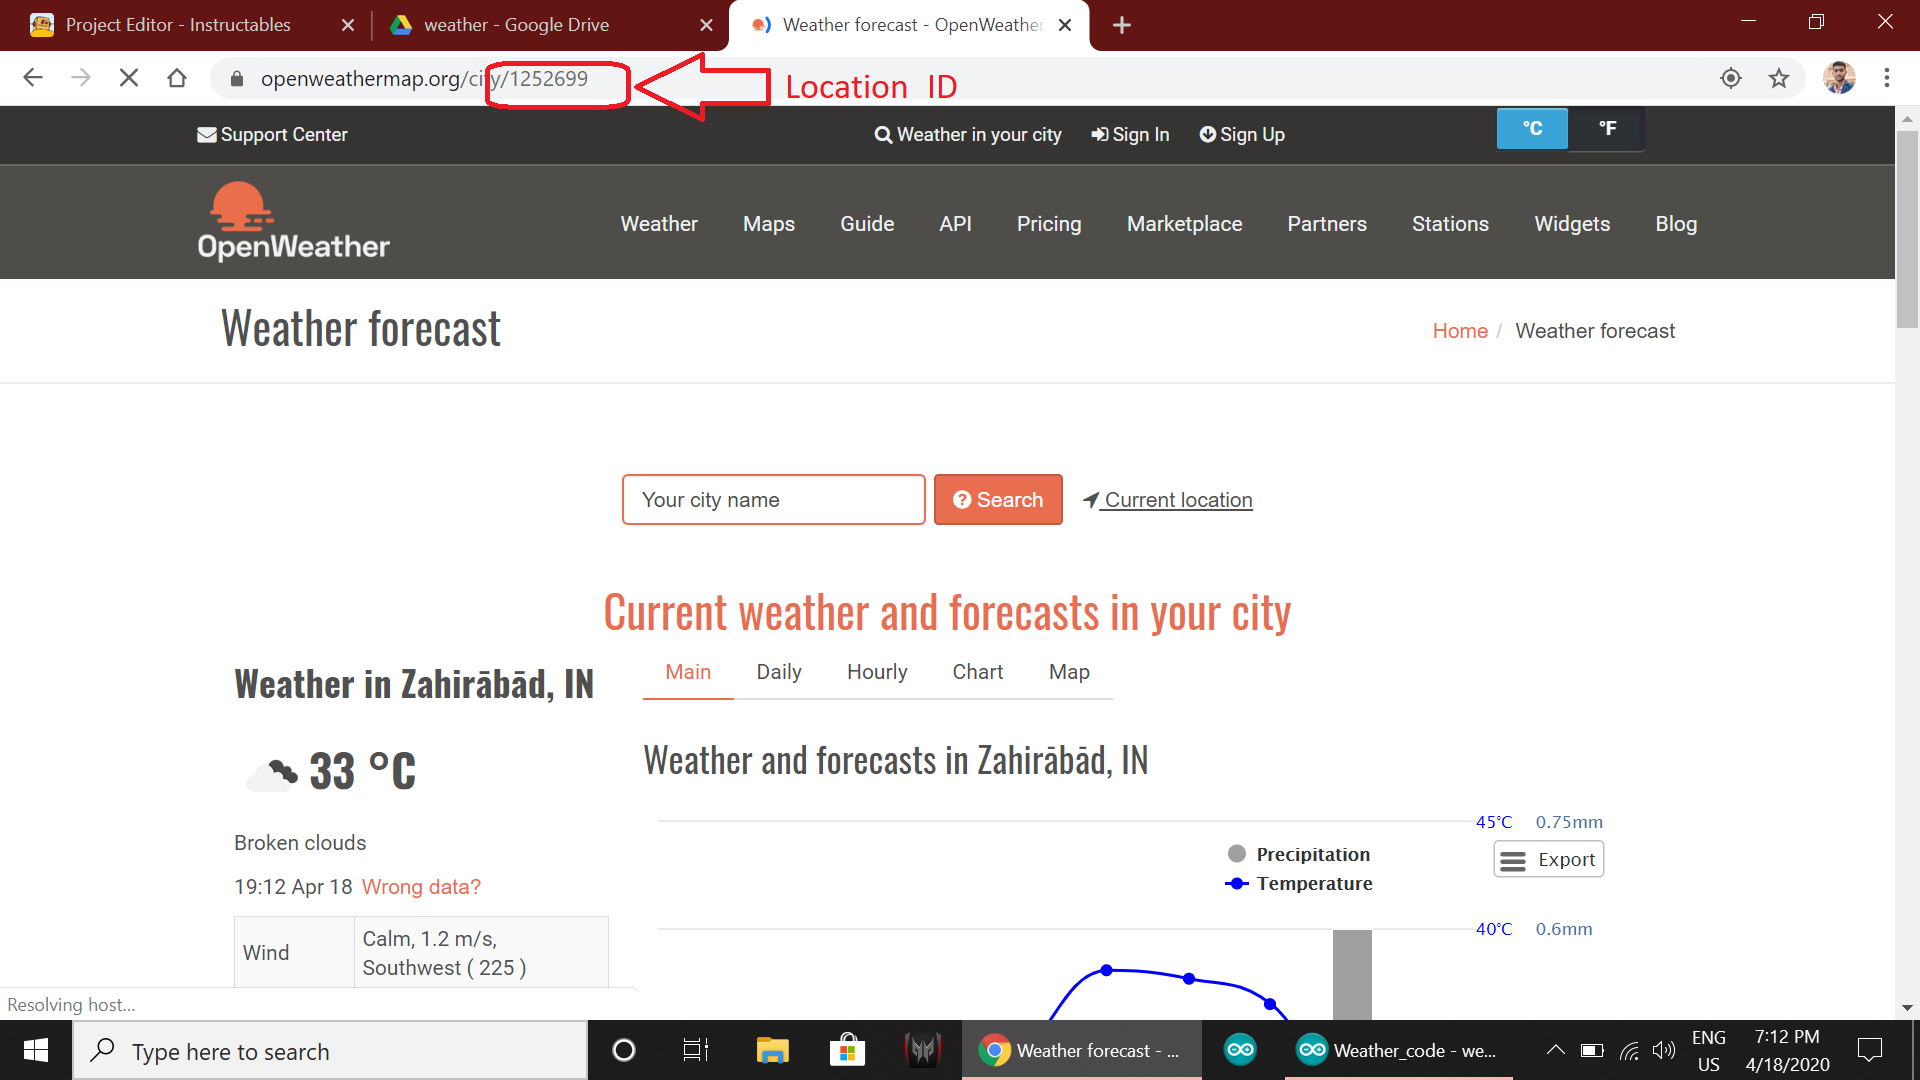
Task: Close the Weather forecast - OpenWeather tab
Action: 1065,25
